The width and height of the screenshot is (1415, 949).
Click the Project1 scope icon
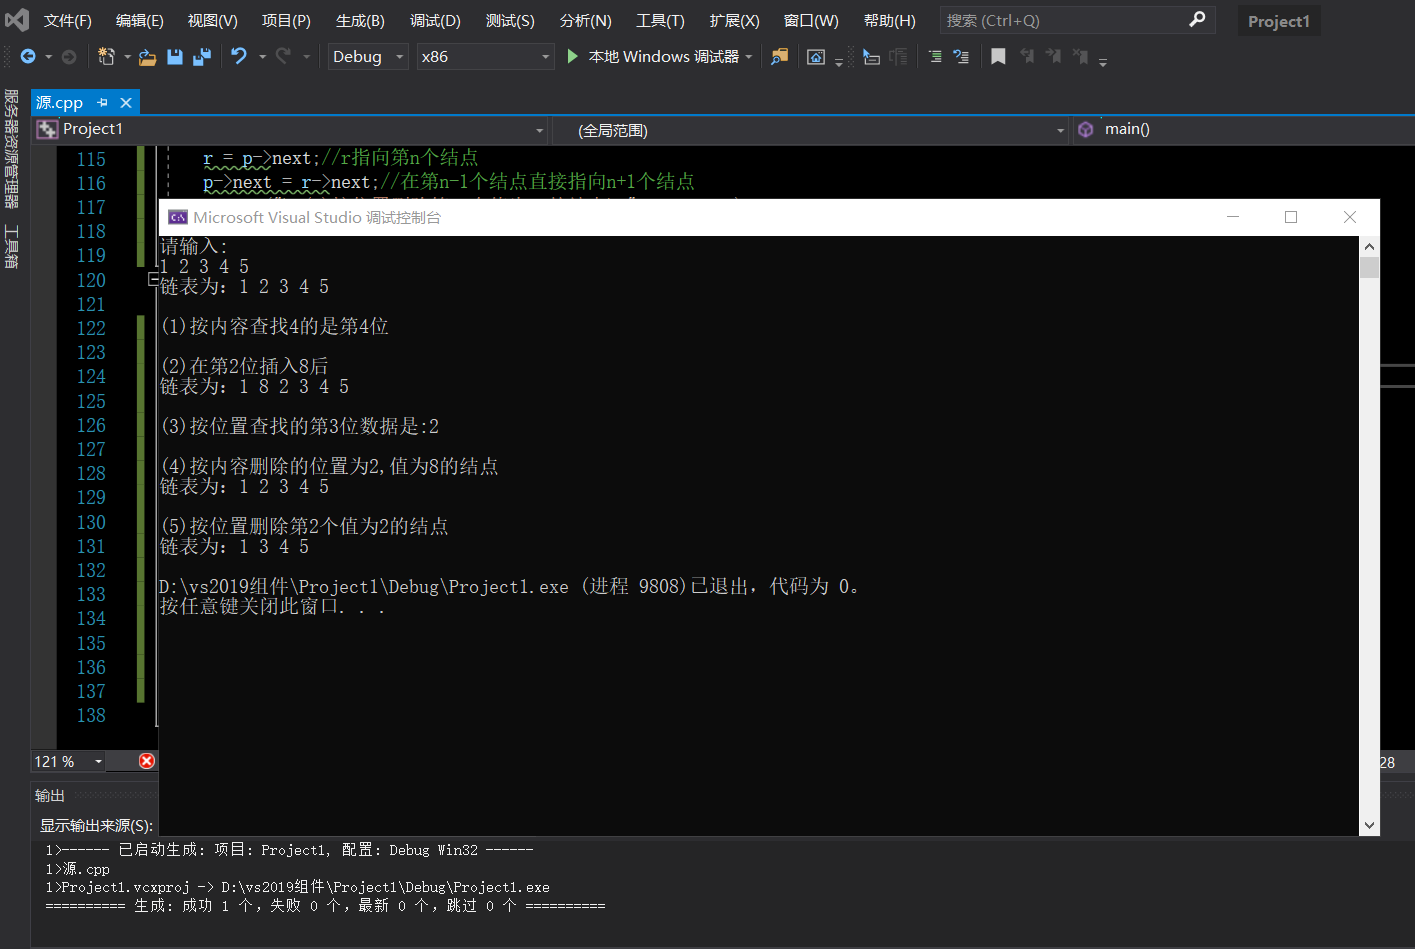click(x=47, y=129)
